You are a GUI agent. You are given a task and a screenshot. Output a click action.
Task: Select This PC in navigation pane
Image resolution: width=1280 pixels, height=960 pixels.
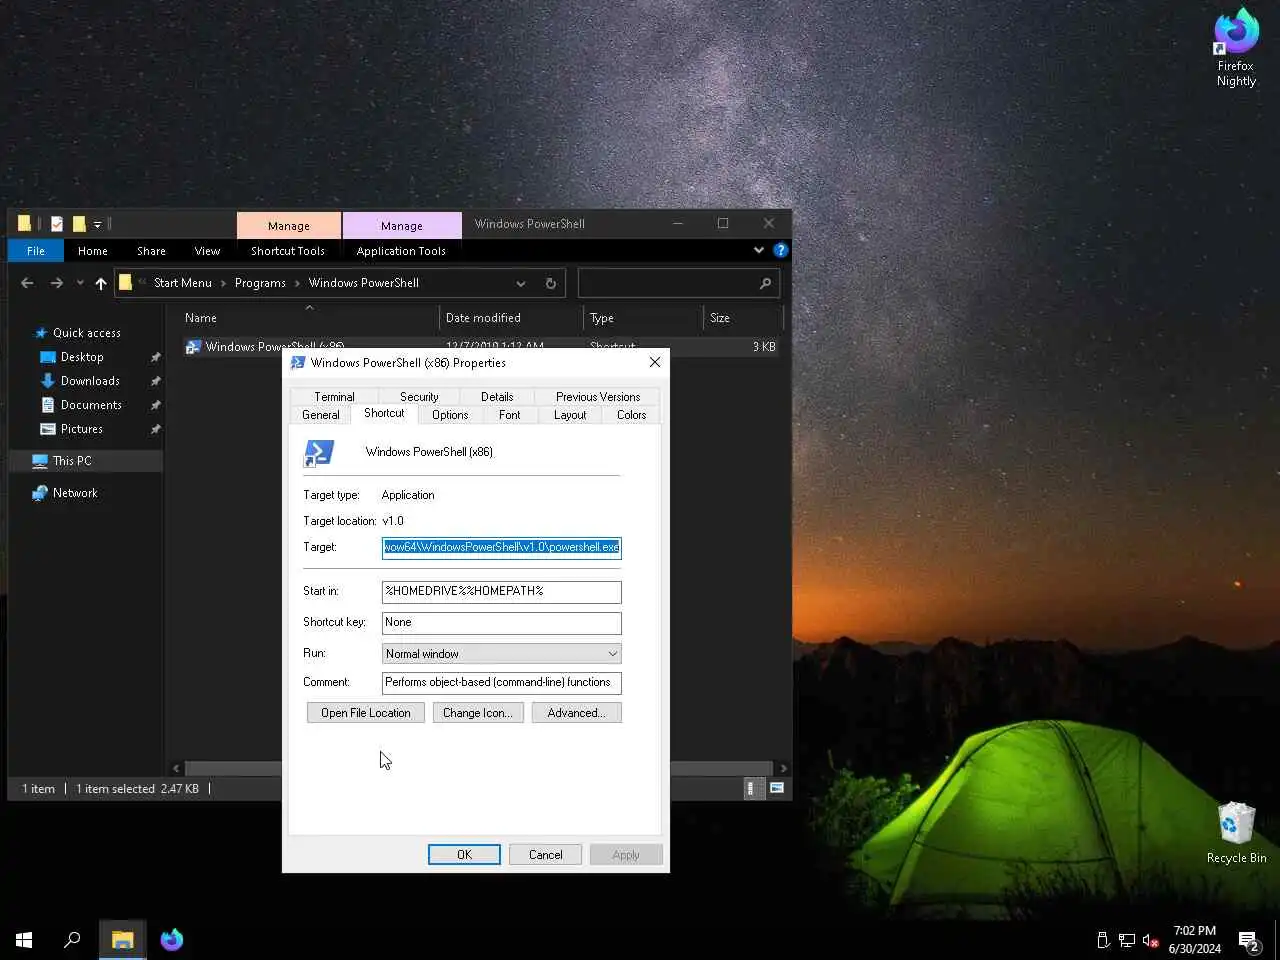pos(72,461)
